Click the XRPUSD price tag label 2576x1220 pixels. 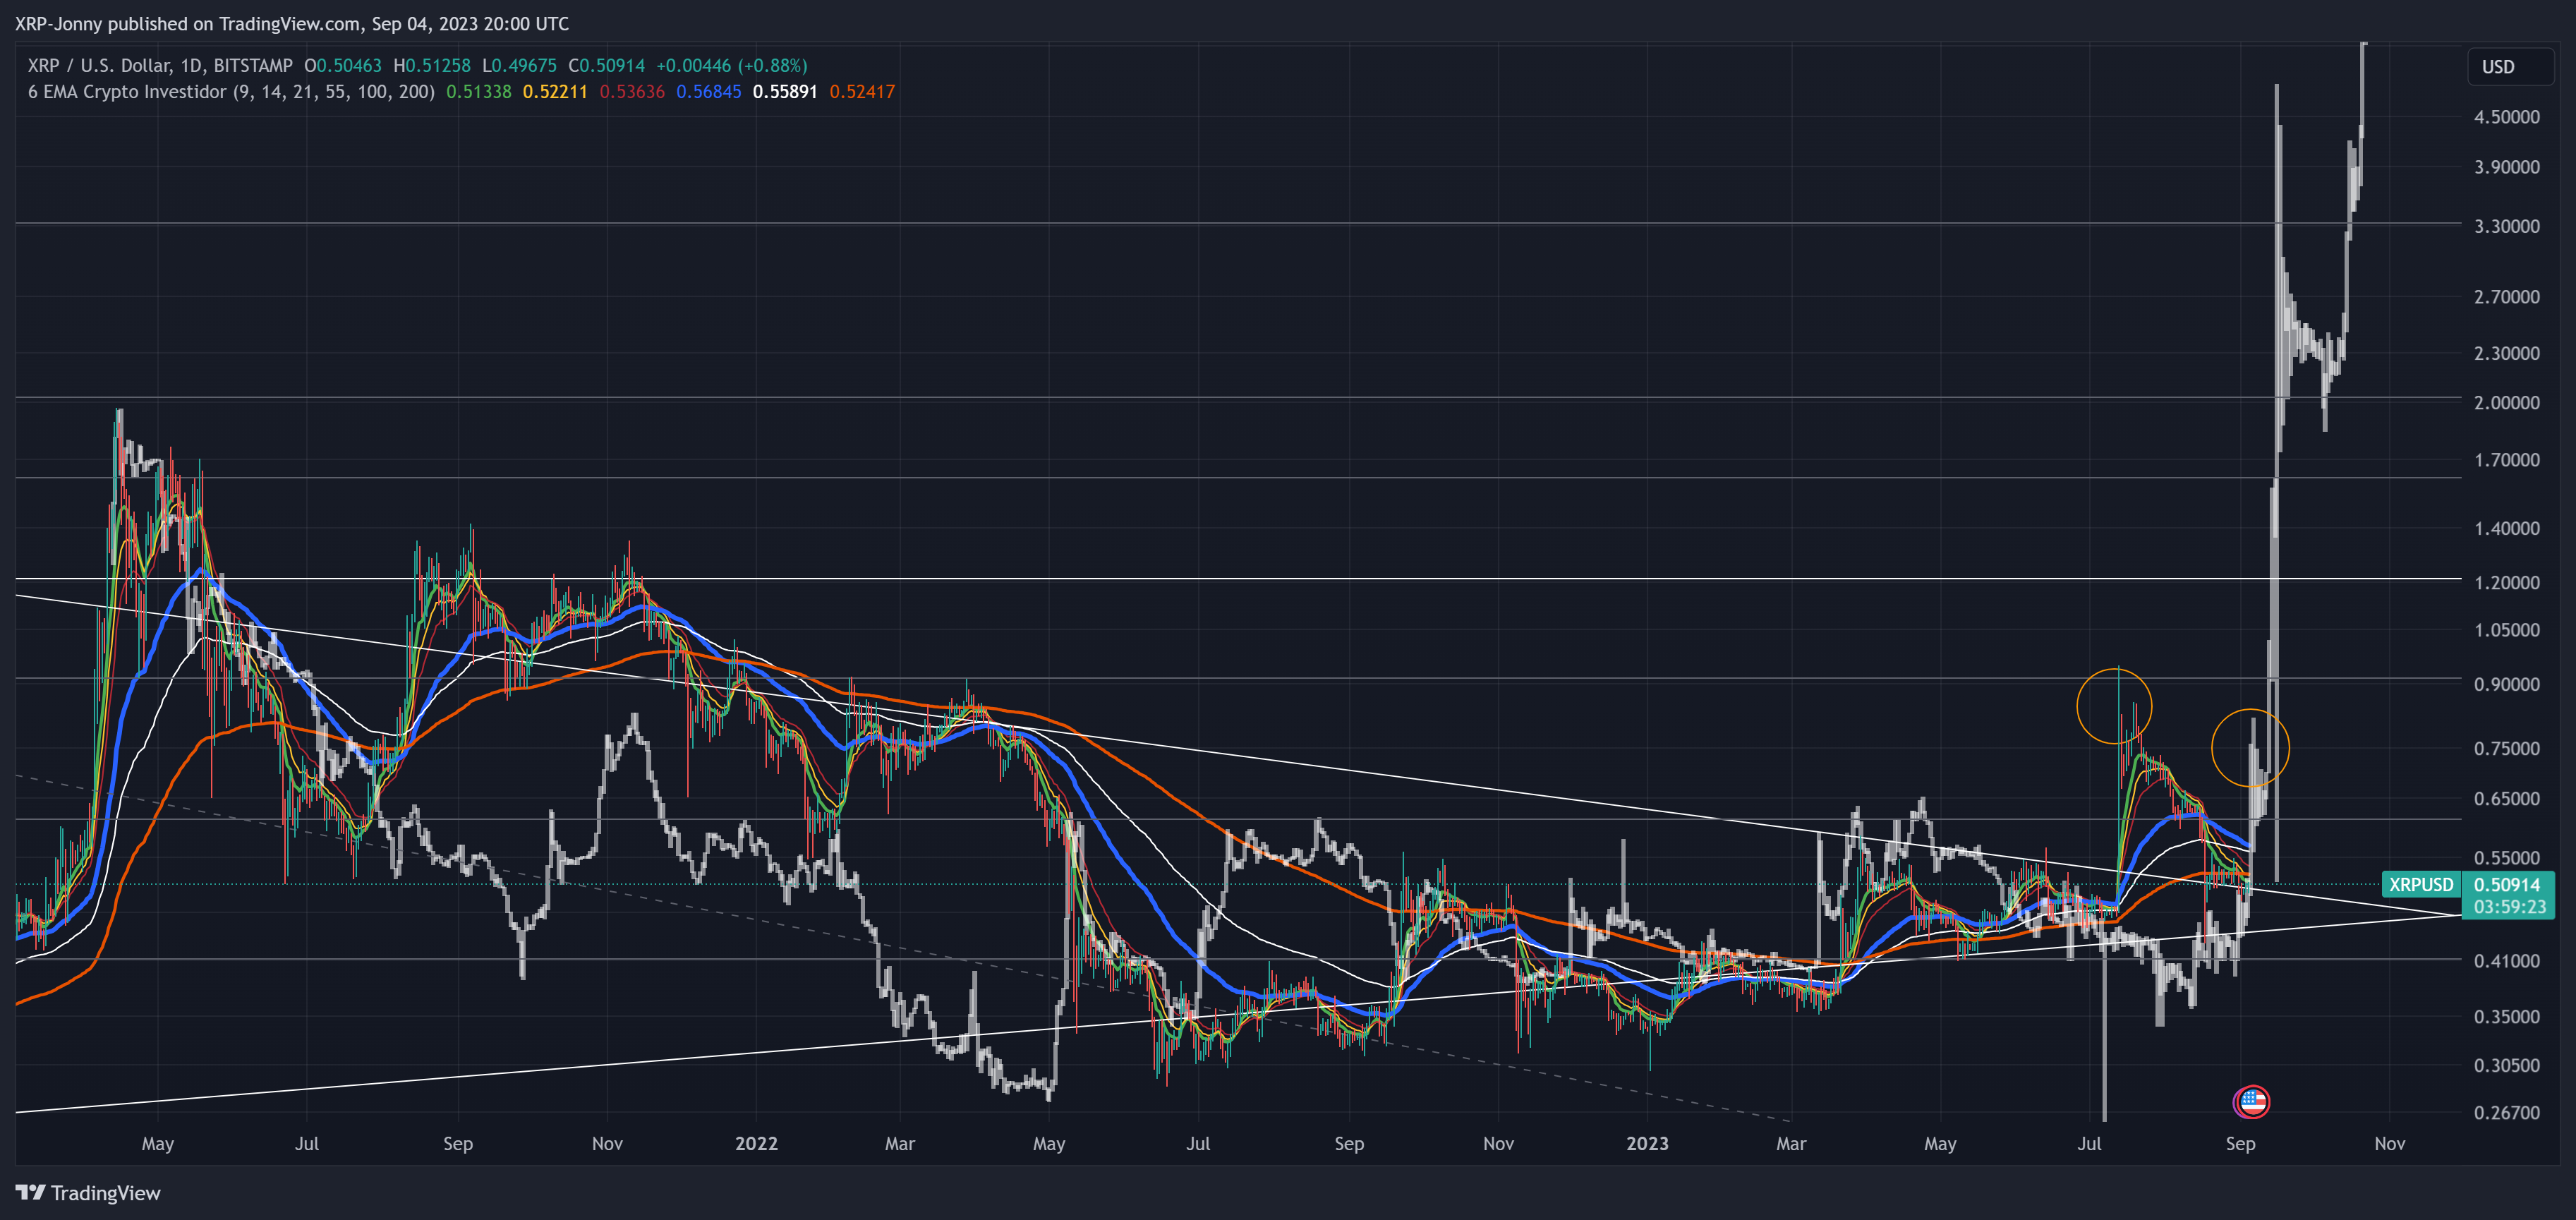click(2421, 884)
